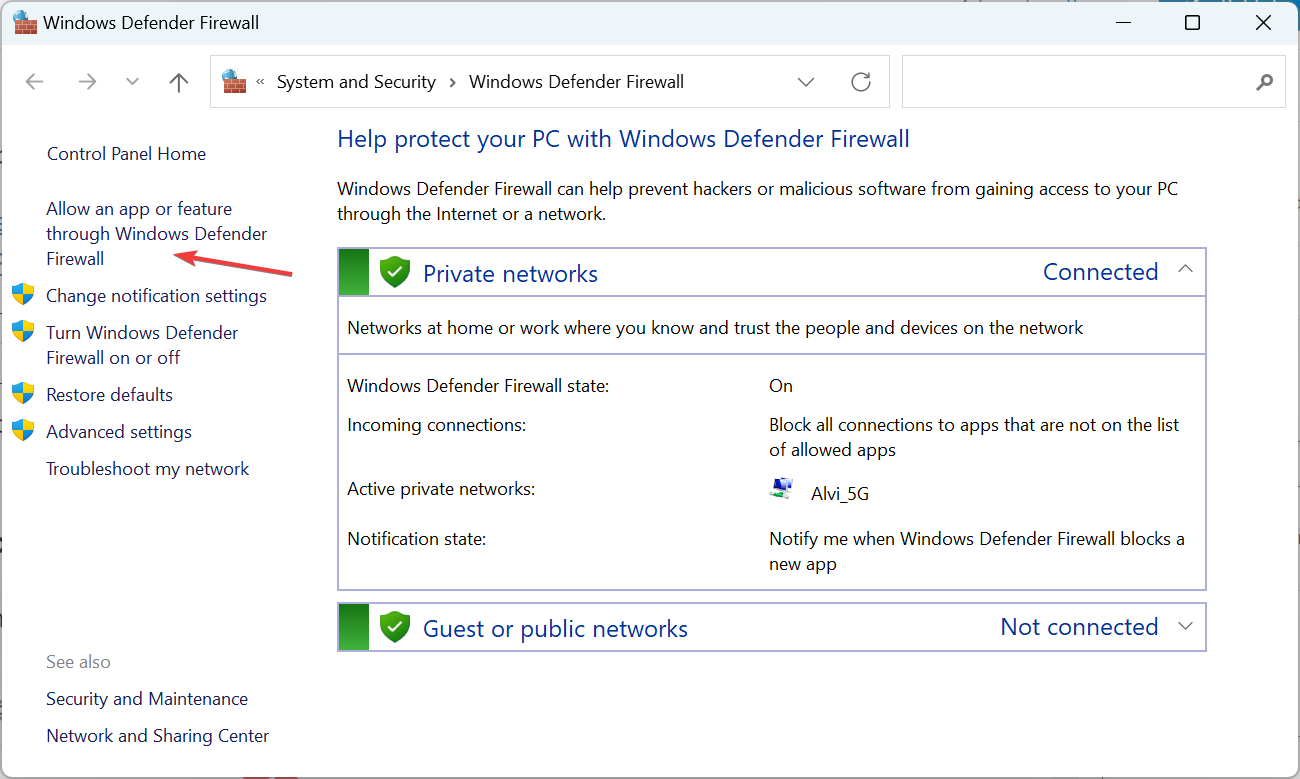Click shield icon beside Turn Windows Defender Firewall
Screen dimensions: 1300x779
23,331
